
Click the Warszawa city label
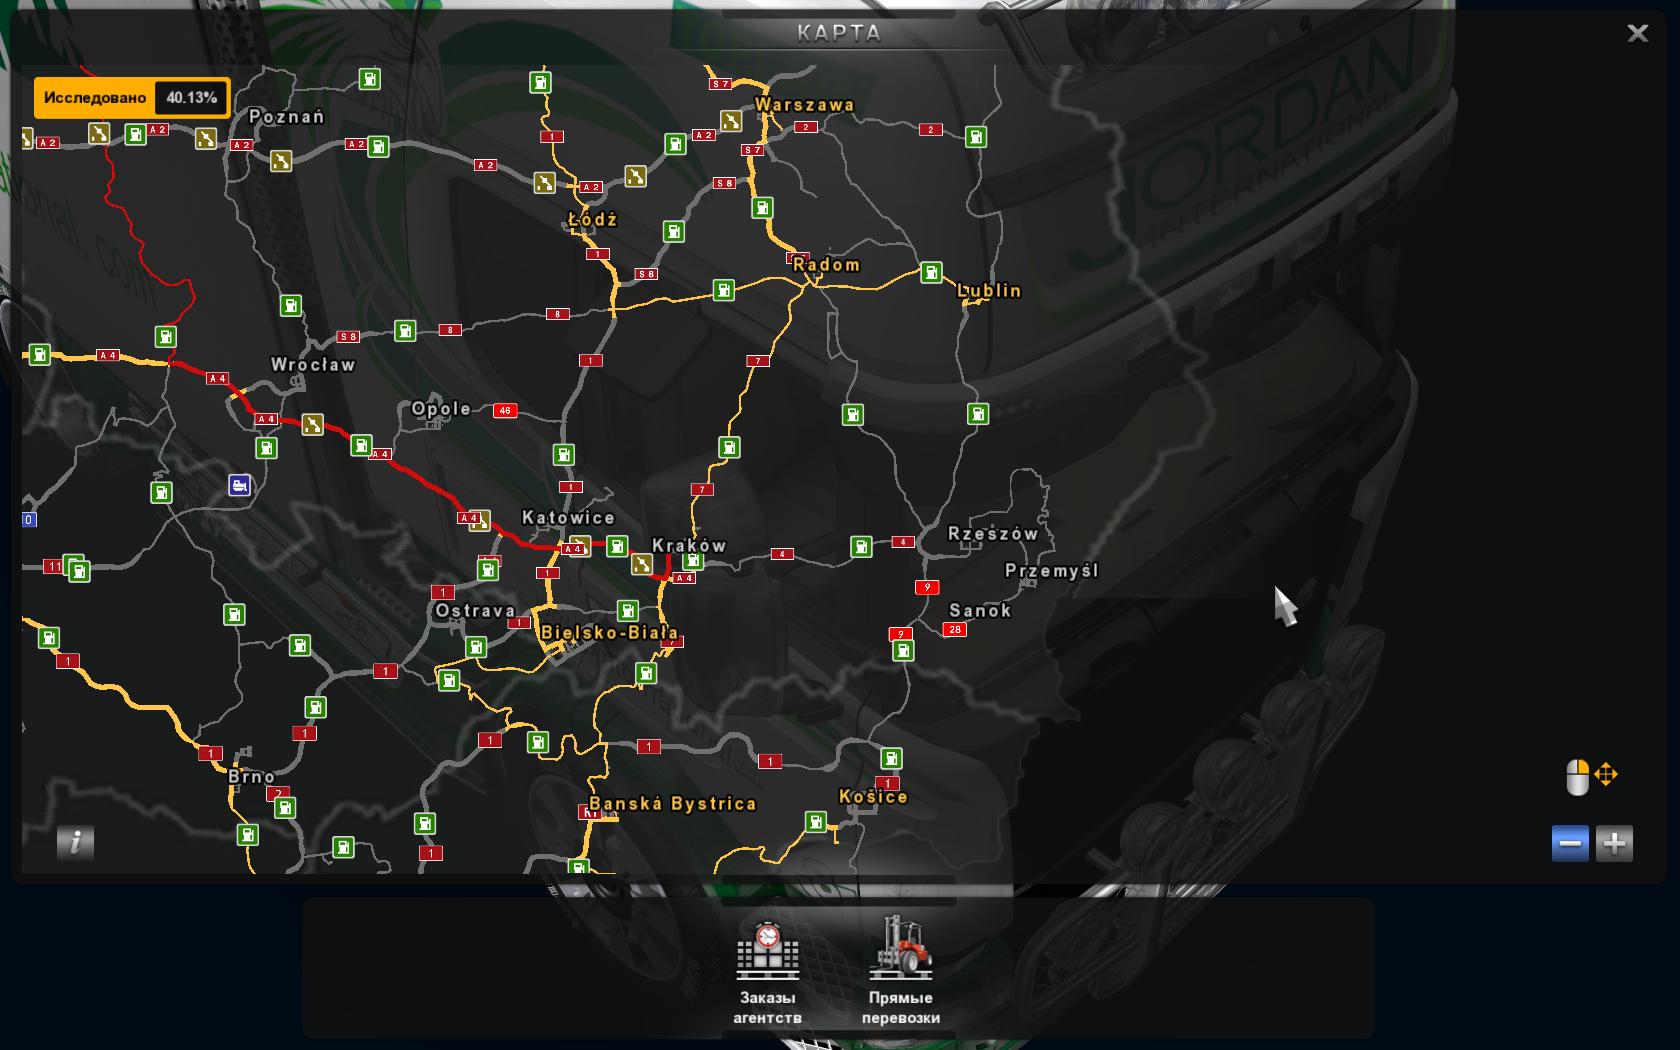pyautogui.click(x=805, y=105)
